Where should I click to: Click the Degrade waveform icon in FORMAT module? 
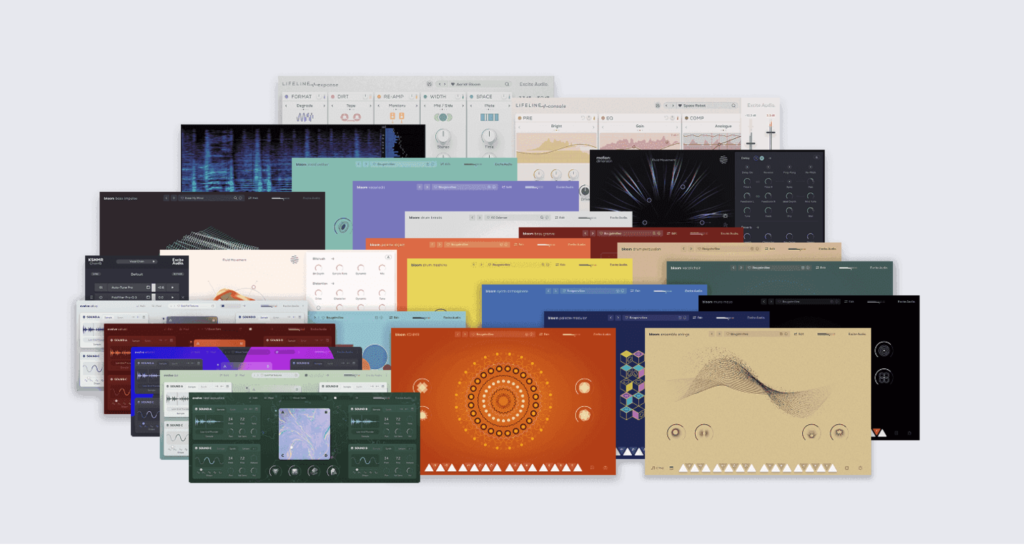[x=305, y=117]
